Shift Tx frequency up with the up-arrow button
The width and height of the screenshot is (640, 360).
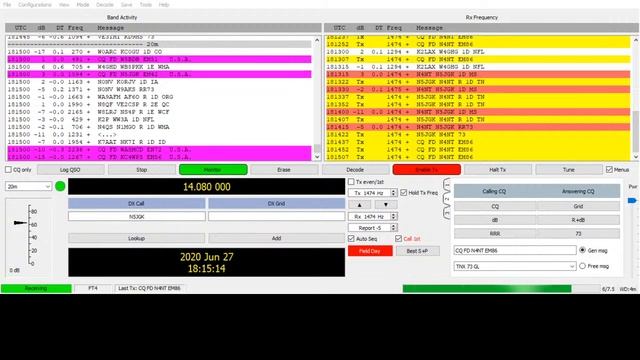359,204
